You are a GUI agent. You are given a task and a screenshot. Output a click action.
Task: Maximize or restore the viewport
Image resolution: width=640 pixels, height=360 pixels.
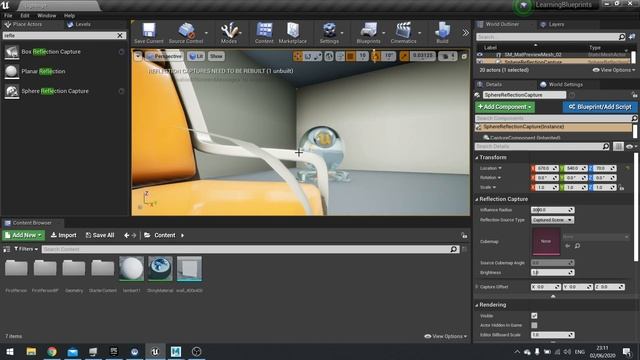click(x=464, y=56)
